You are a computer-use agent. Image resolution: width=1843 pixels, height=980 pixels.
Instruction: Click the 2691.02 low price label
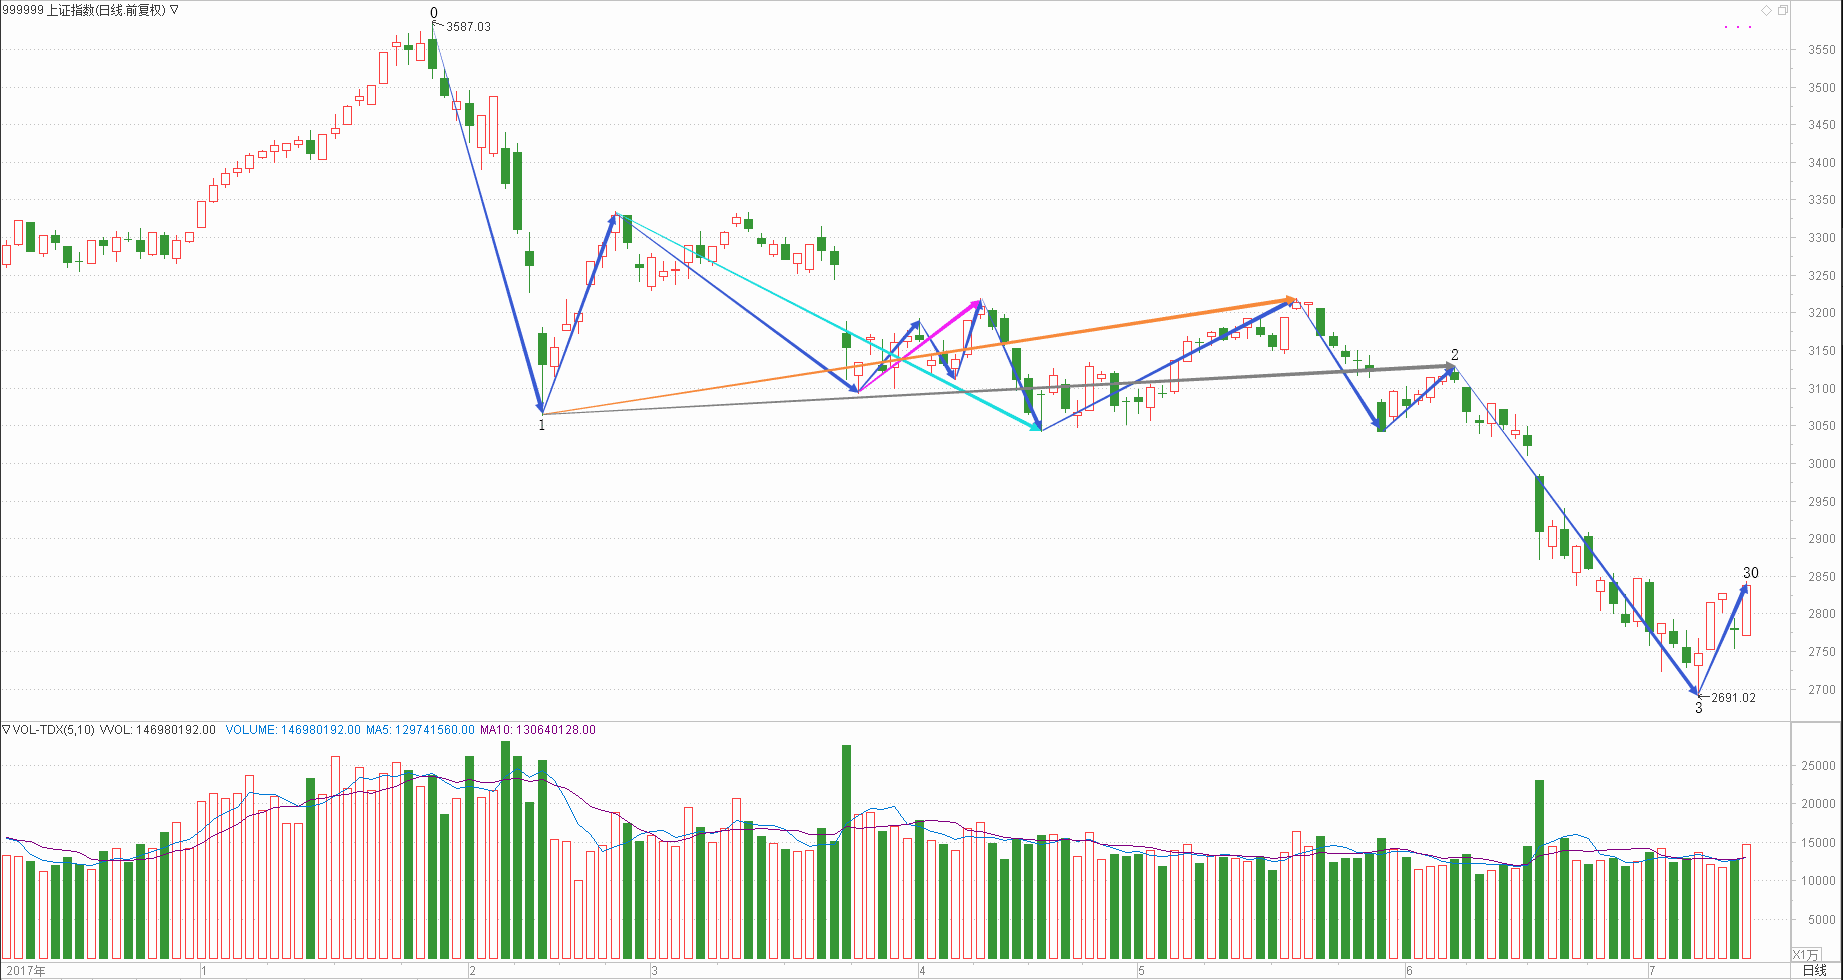(x=1733, y=698)
